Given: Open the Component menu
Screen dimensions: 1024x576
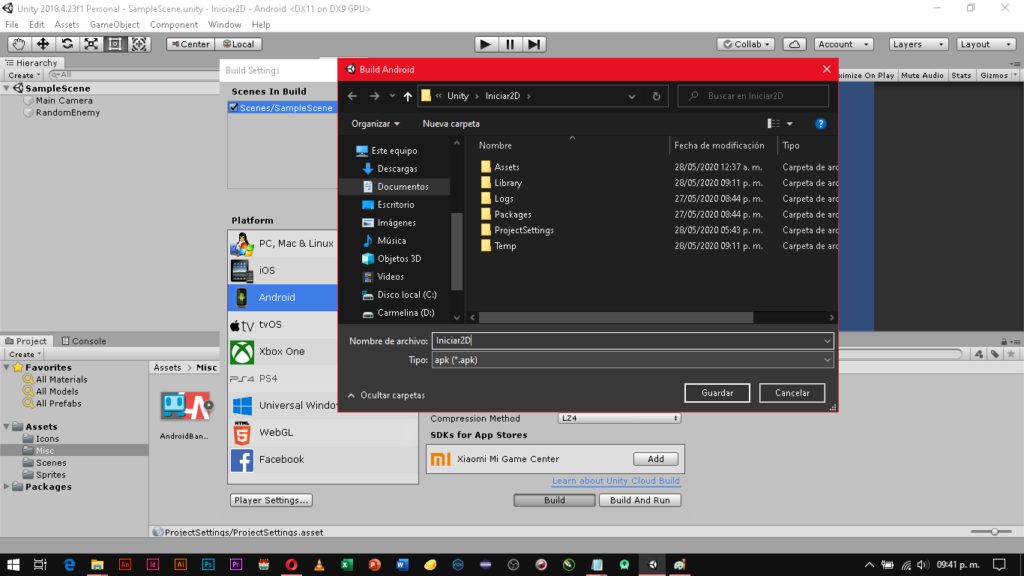Looking at the screenshot, I should tap(174, 24).
